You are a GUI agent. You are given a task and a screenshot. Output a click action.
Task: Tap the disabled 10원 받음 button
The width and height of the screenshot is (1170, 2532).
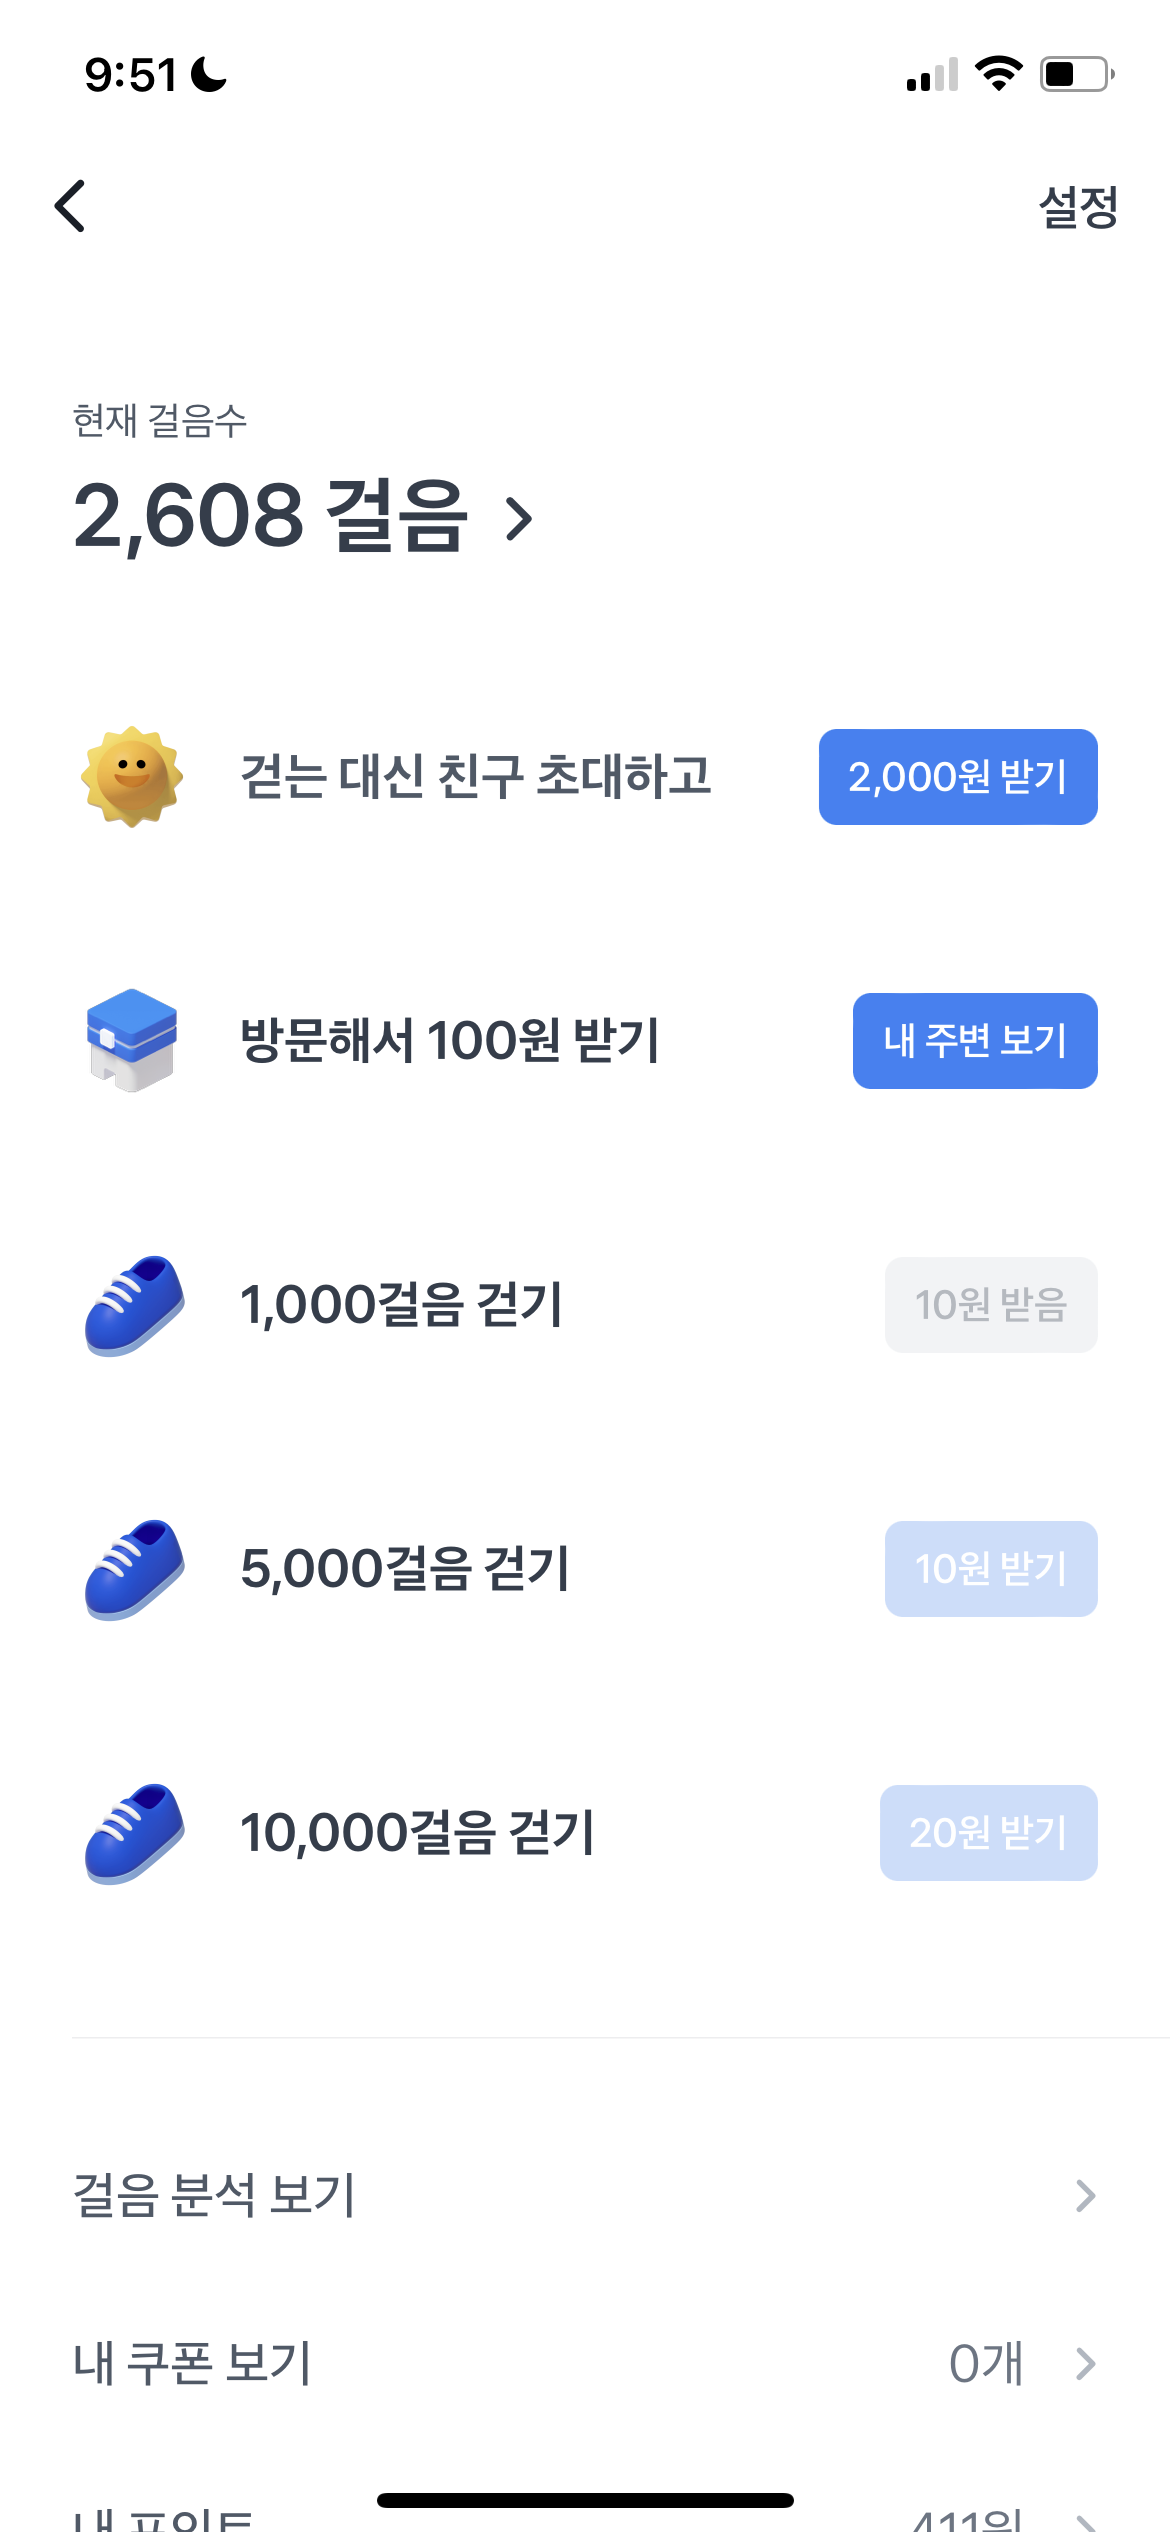point(990,1305)
